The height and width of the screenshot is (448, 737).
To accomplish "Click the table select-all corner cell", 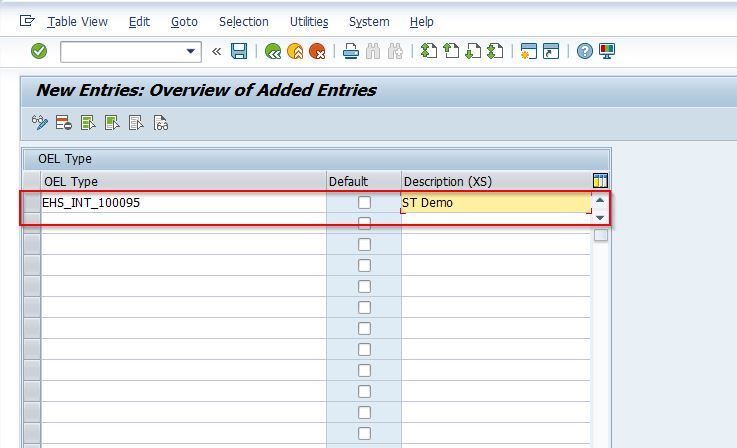I will (x=32, y=181).
